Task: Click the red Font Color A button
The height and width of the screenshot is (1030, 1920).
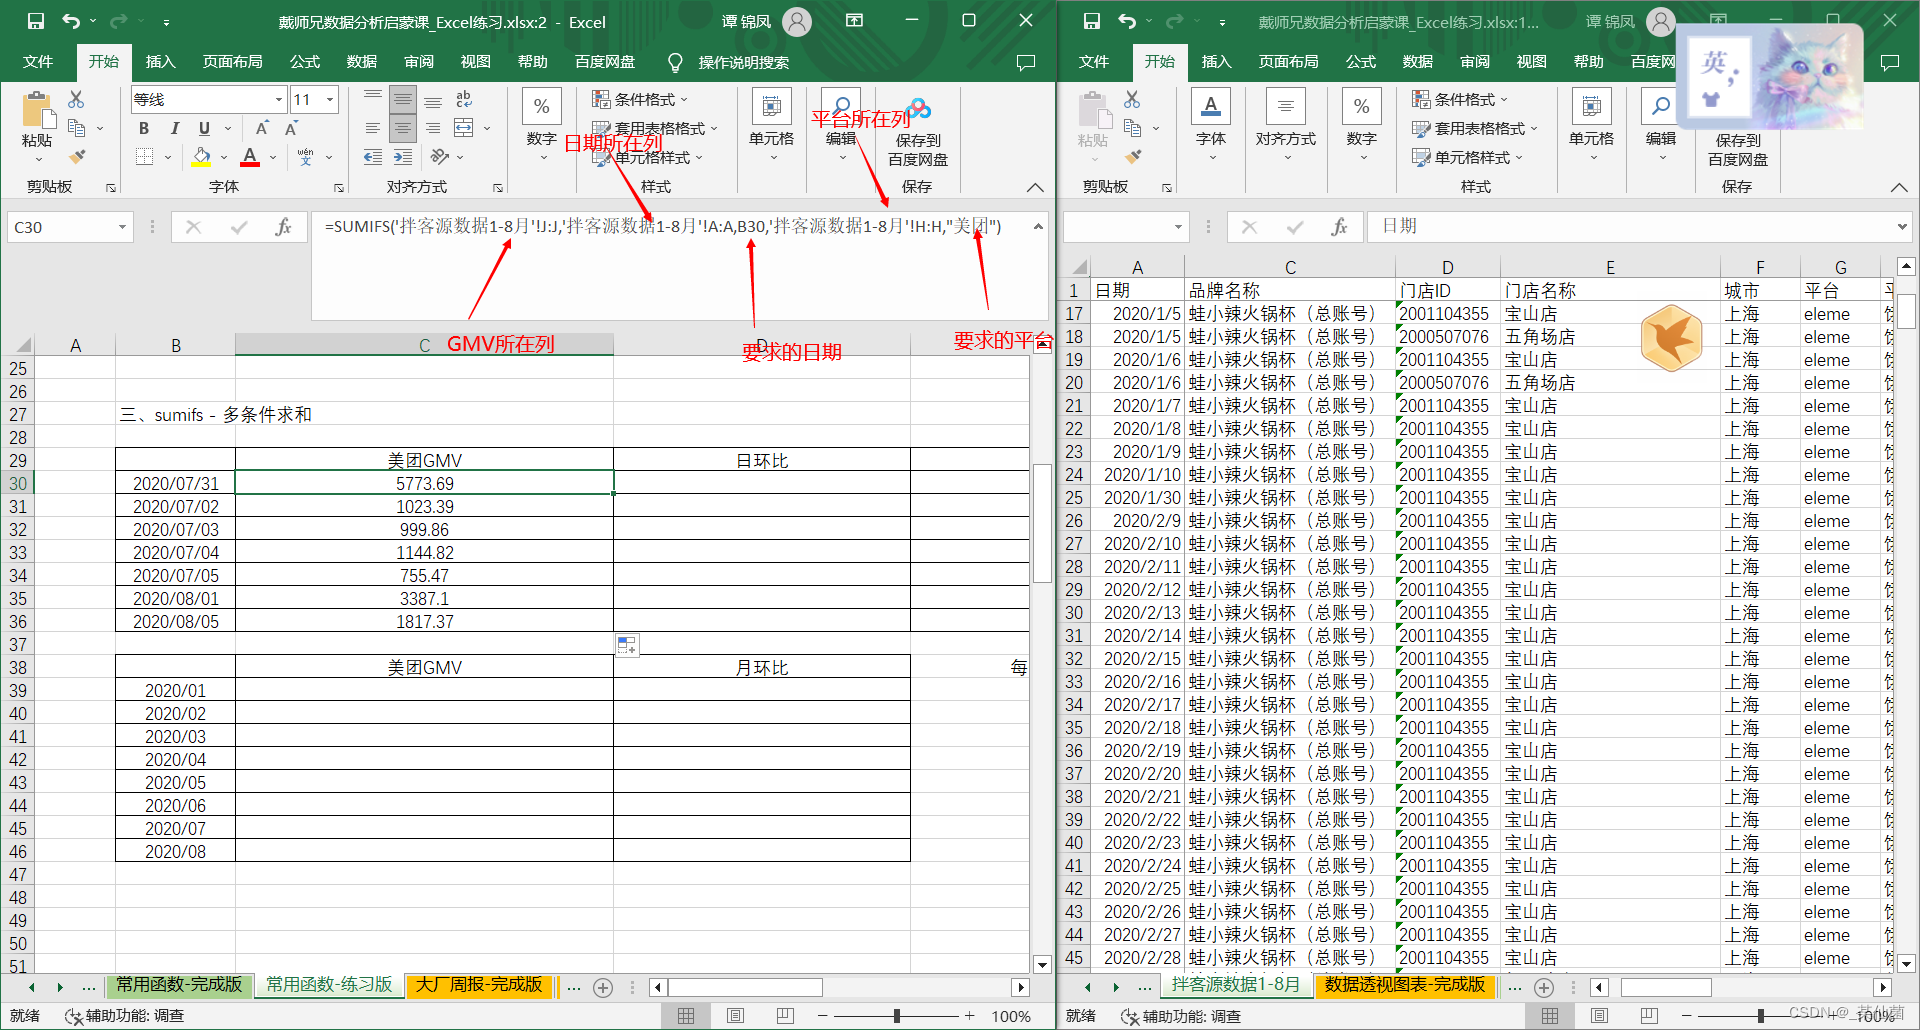Action: (x=250, y=157)
